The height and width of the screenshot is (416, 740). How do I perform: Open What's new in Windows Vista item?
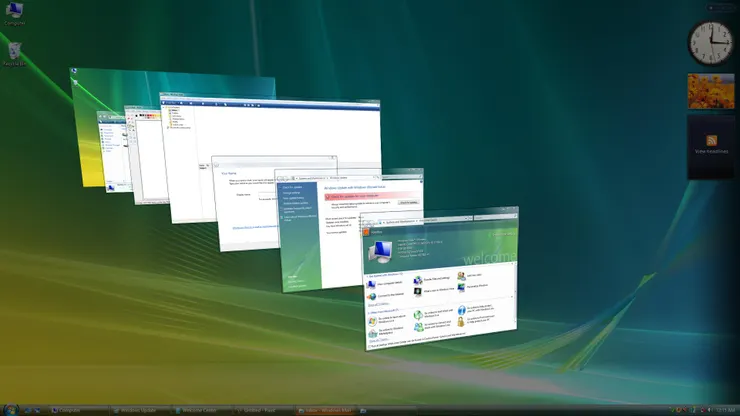point(434,291)
